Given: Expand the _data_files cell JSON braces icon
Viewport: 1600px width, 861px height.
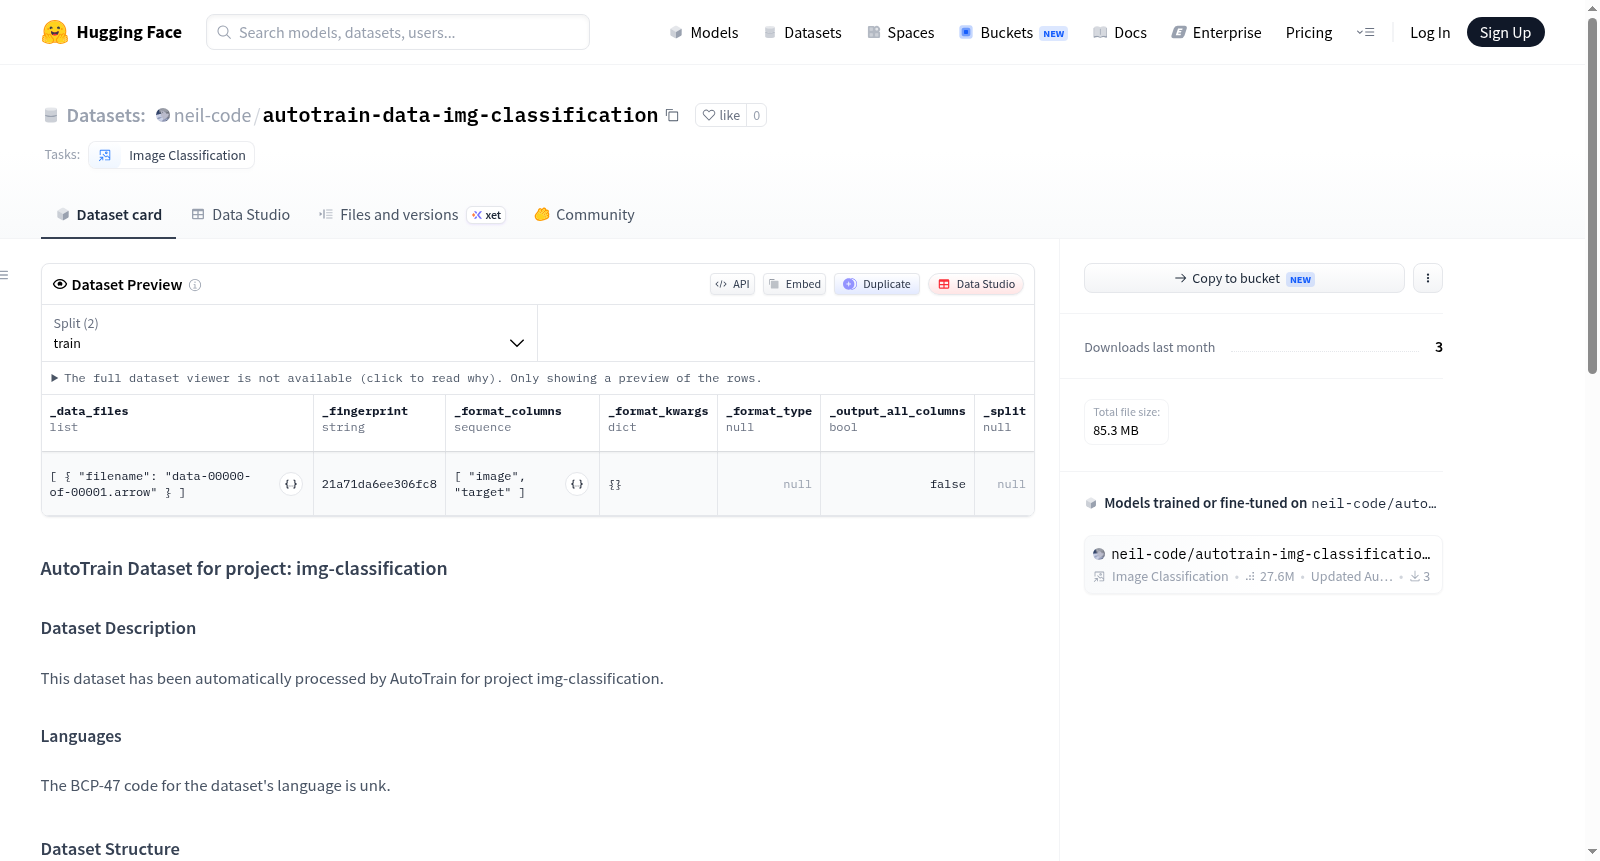Looking at the screenshot, I should (x=291, y=484).
